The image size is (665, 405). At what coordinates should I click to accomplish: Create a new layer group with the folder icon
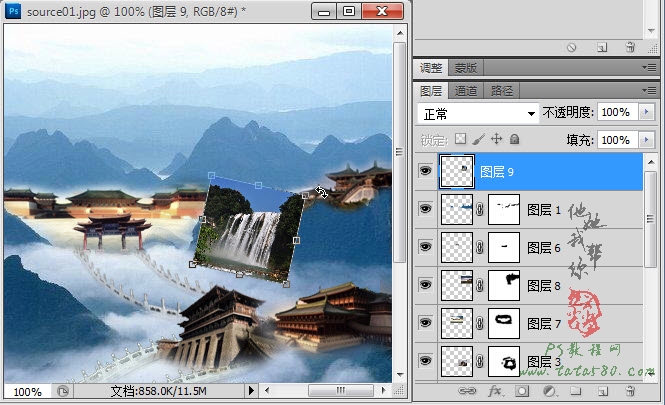pos(576,391)
